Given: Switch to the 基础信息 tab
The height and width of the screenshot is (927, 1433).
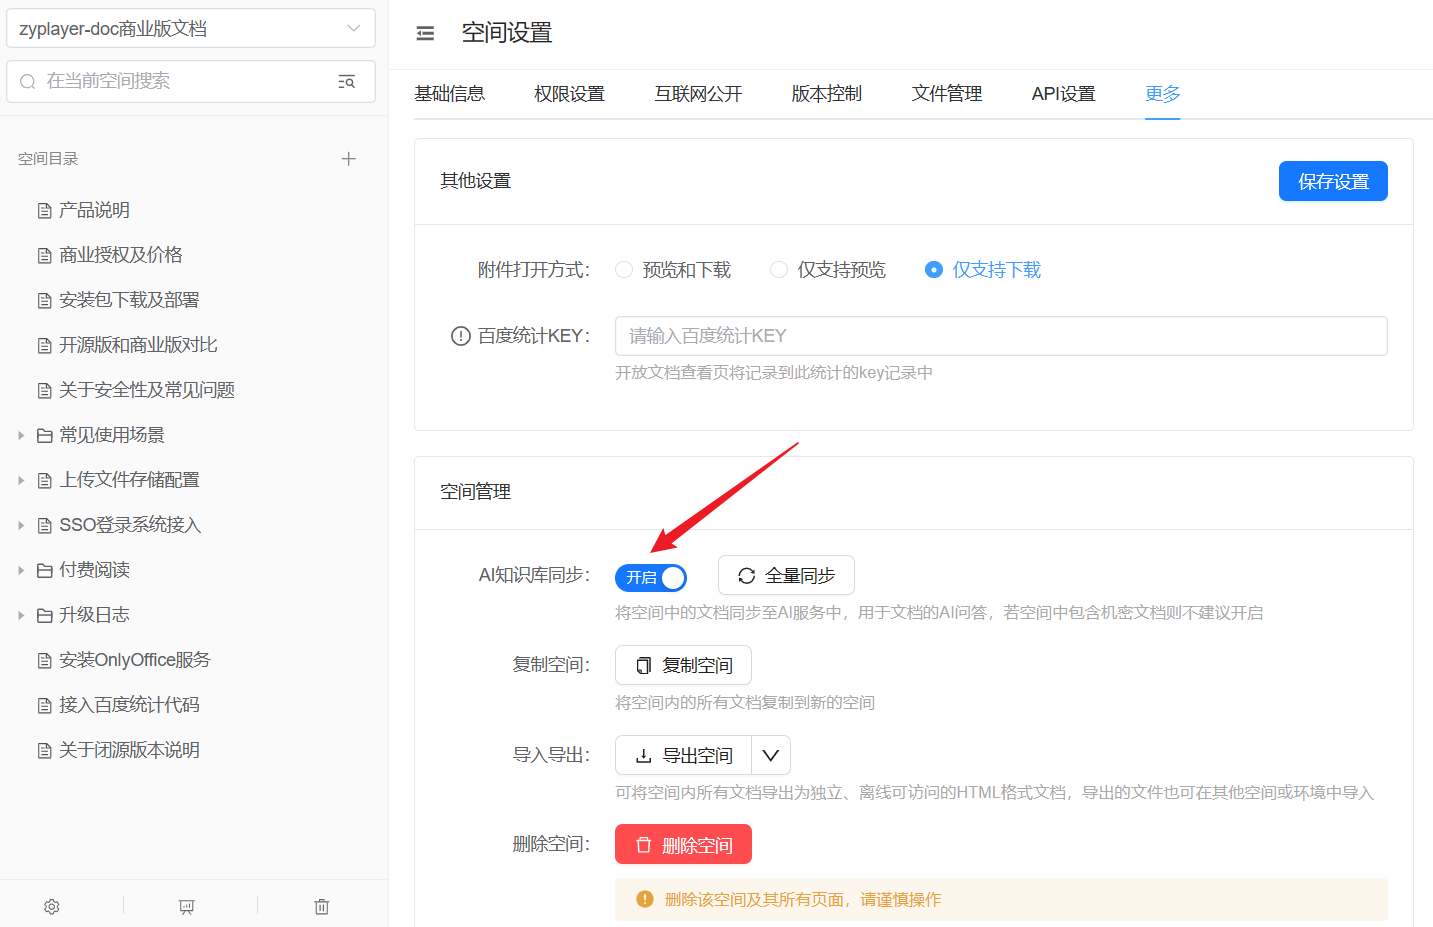Looking at the screenshot, I should click(450, 94).
